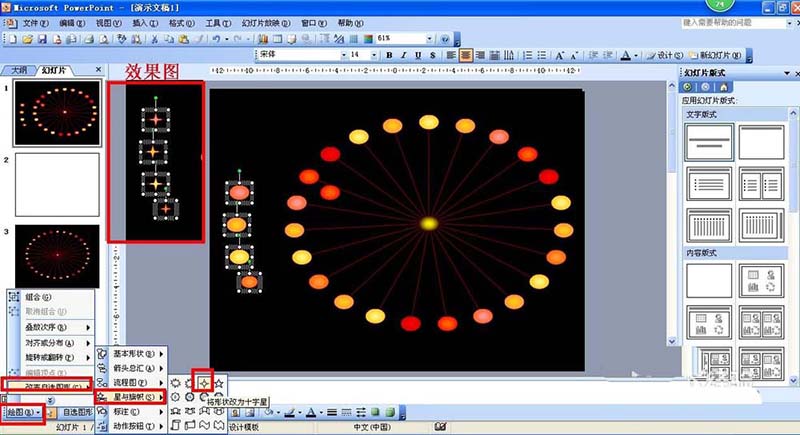Choose the 4-point star shape
The height and width of the screenshot is (435, 800).
point(204,383)
